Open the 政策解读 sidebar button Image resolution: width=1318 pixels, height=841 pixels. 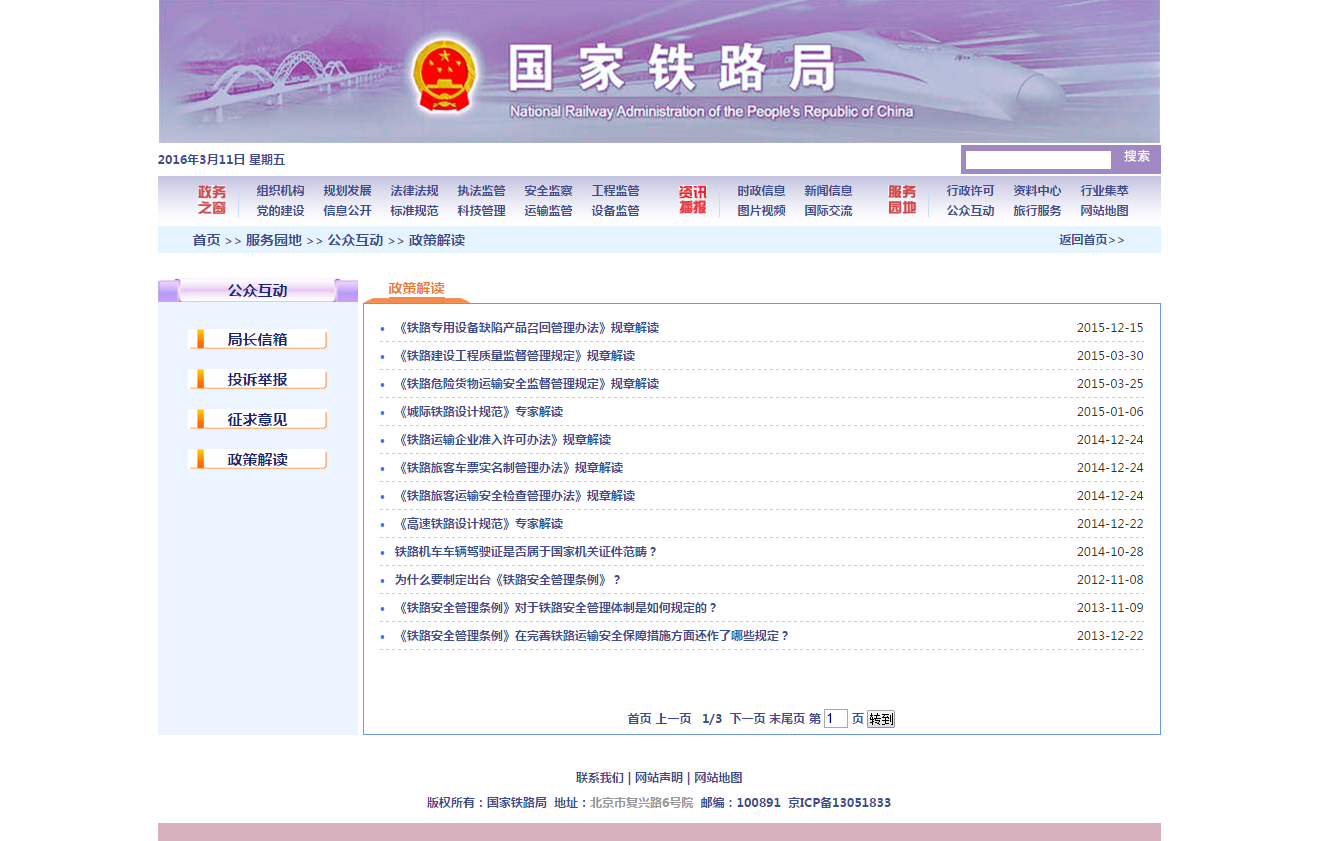click(257, 460)
